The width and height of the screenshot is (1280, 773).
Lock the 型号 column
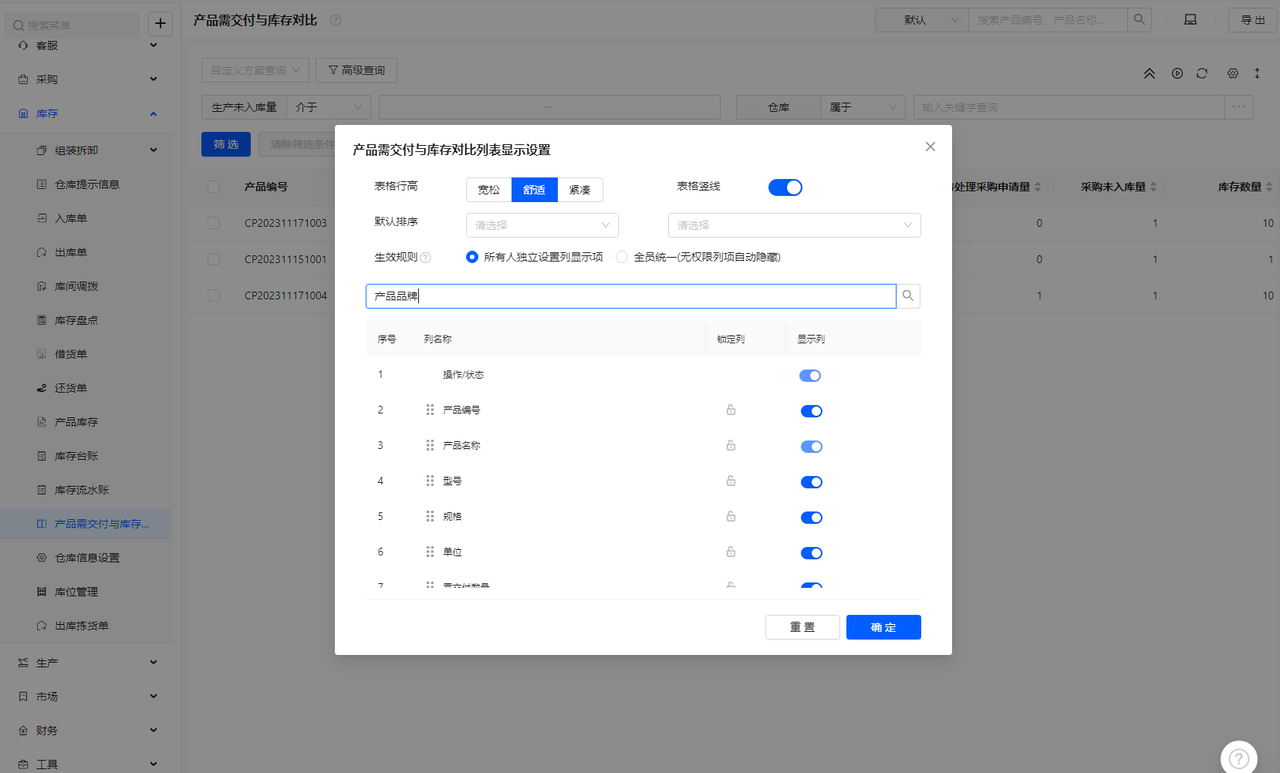[x=731, y=481]
